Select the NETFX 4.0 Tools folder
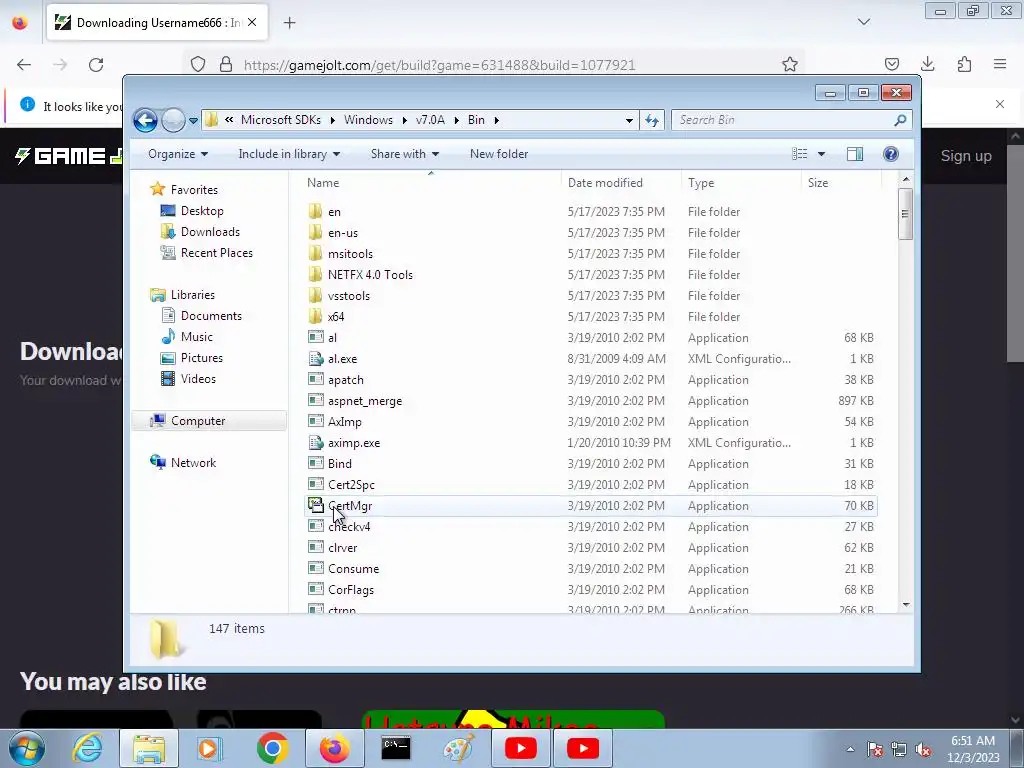The width and height of the screenshot is (1024, 768). [370, 275]
